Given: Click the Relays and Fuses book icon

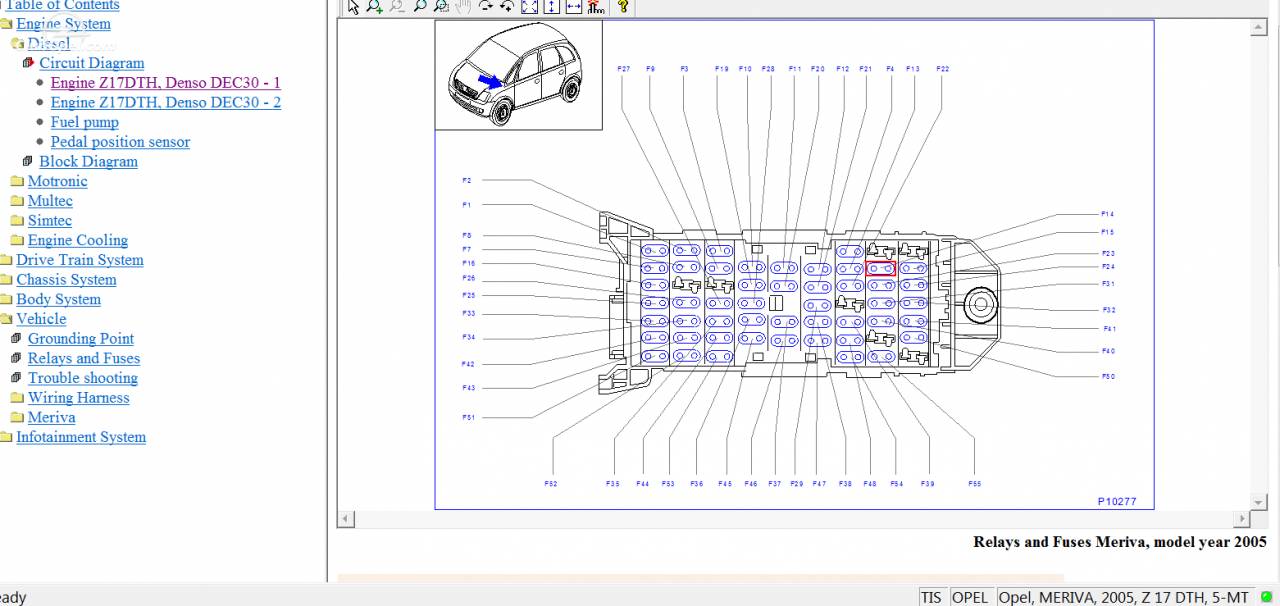Looking at the screenshot, I should pos(17,358).
